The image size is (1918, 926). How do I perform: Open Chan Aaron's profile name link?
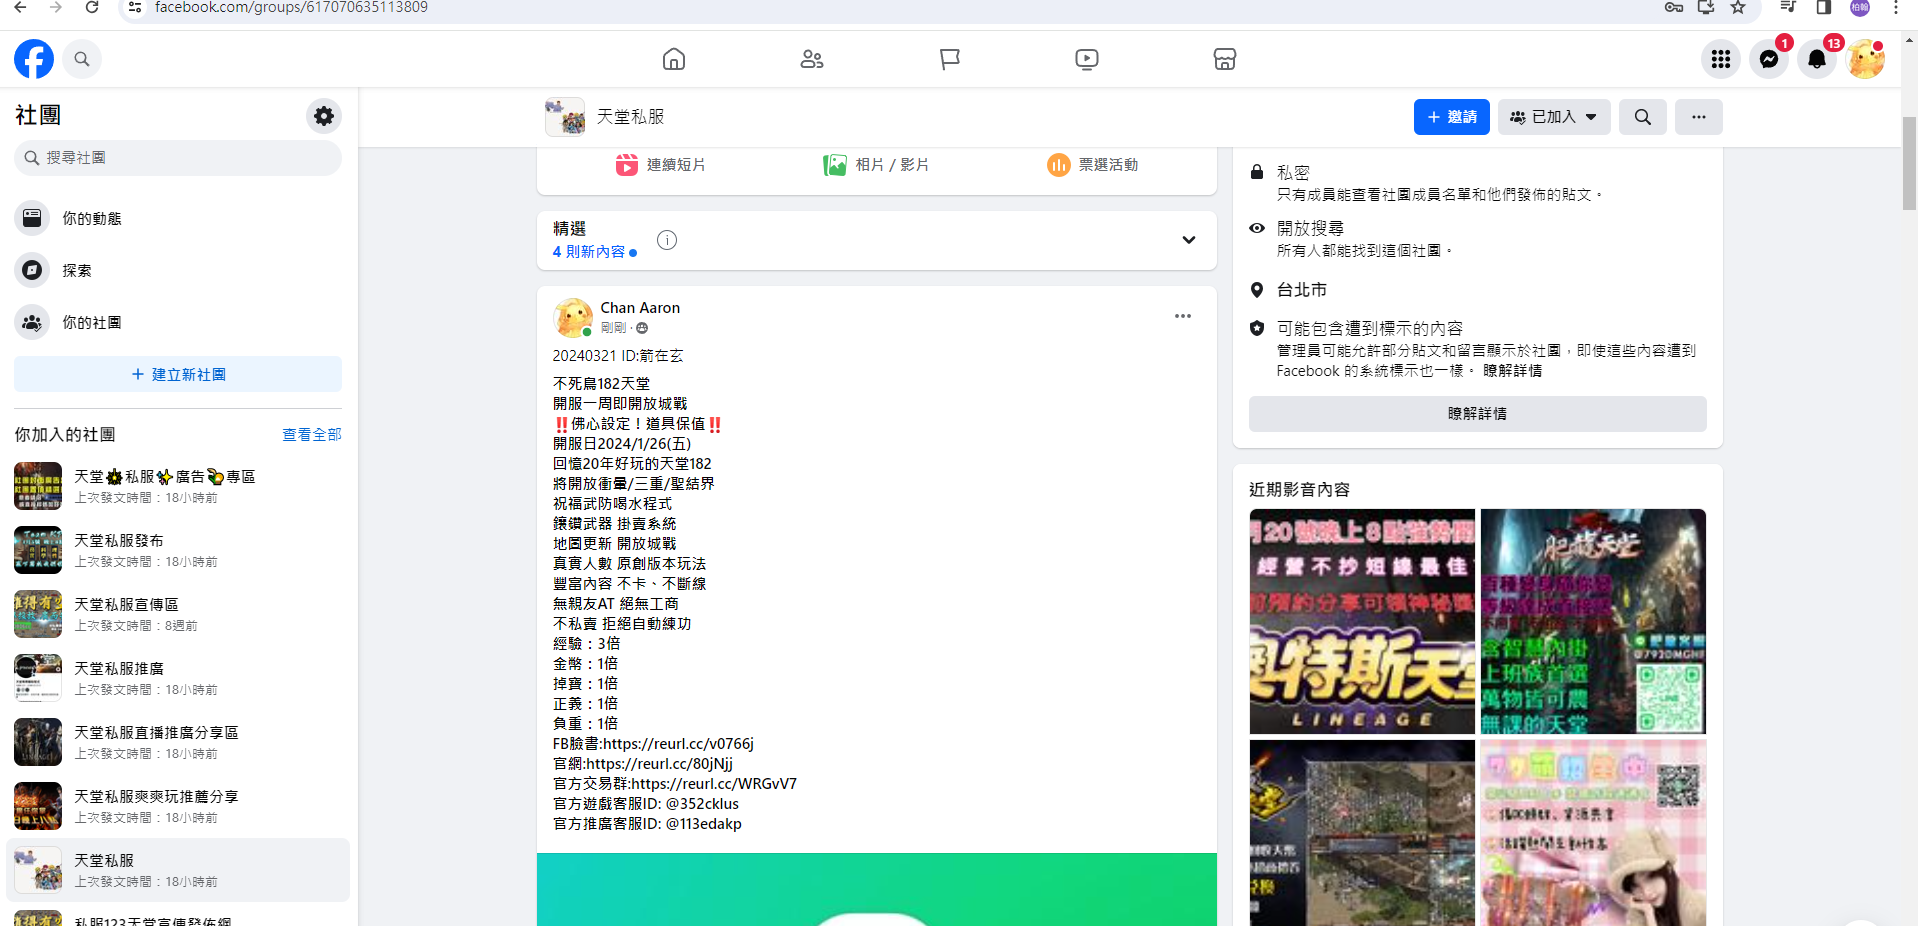click(640, 308)
